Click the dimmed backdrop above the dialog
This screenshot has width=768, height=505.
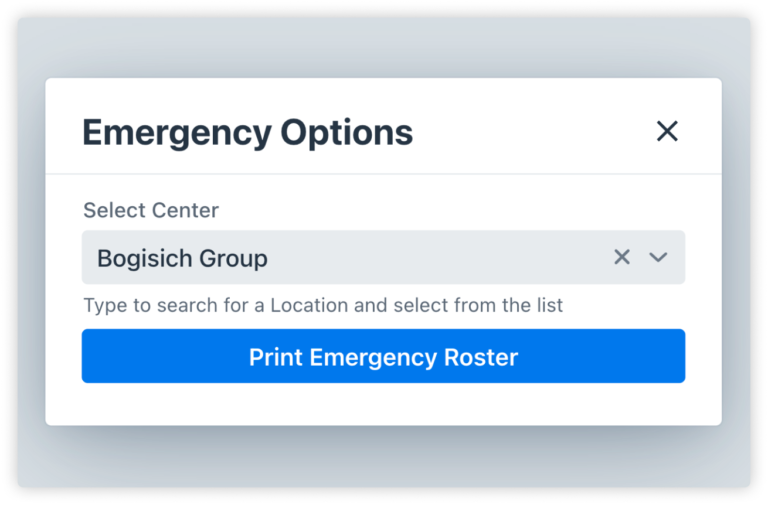383,47
